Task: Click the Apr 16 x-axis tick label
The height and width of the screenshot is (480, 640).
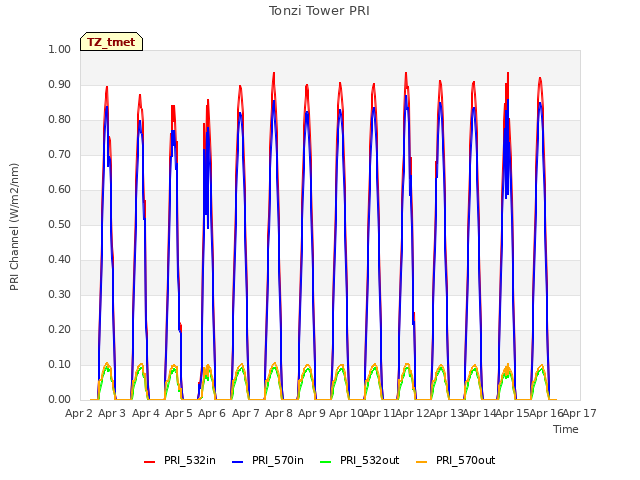Action: (546, 413)
